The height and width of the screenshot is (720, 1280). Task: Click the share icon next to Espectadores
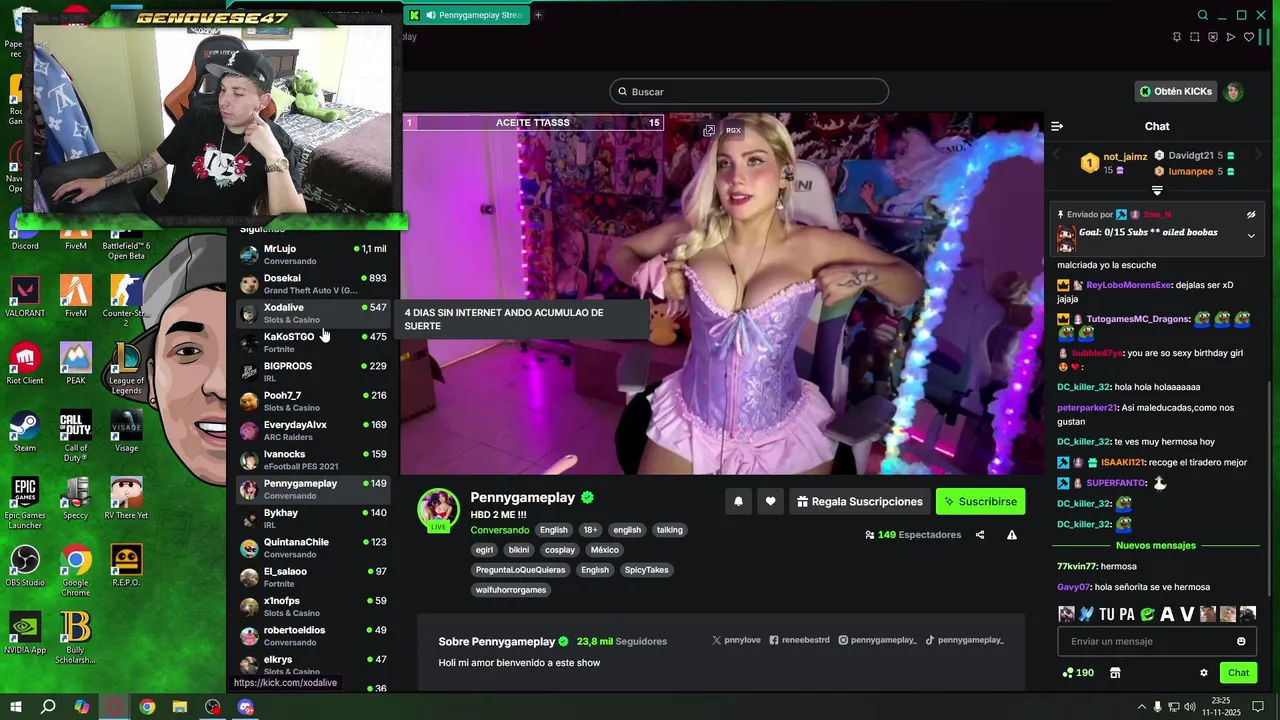(980, 535)
